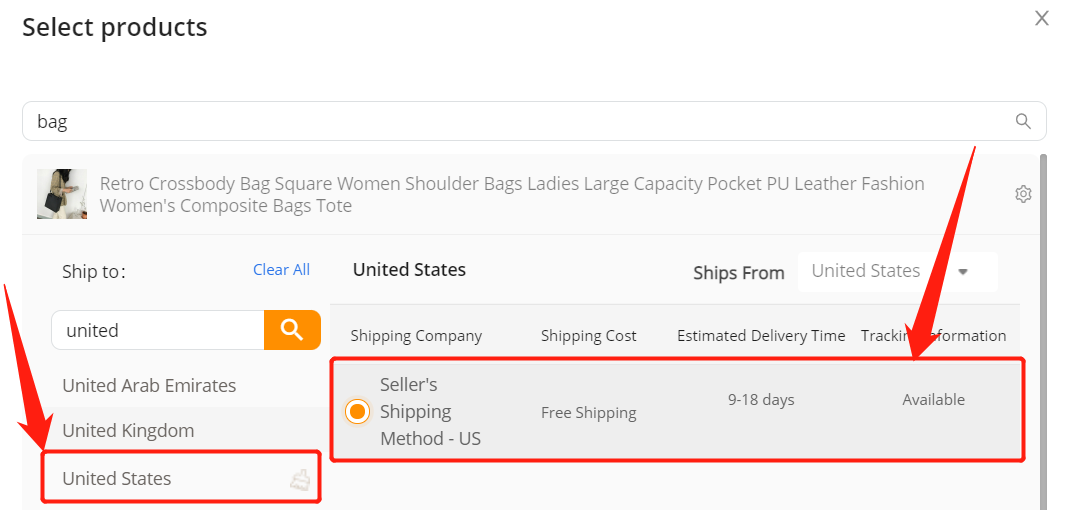Close the Select products dialog
1065x510 pixels.
[1041, 18]
